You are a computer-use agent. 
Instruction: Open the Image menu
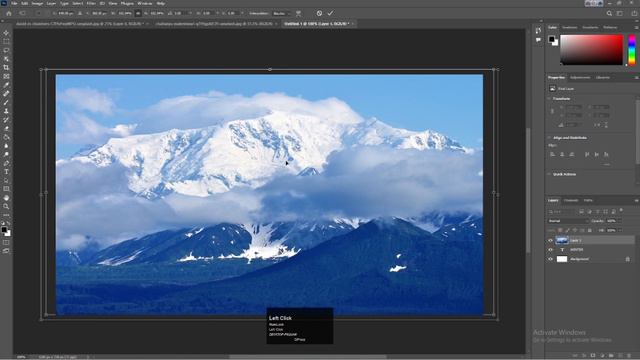pos(37,3)
